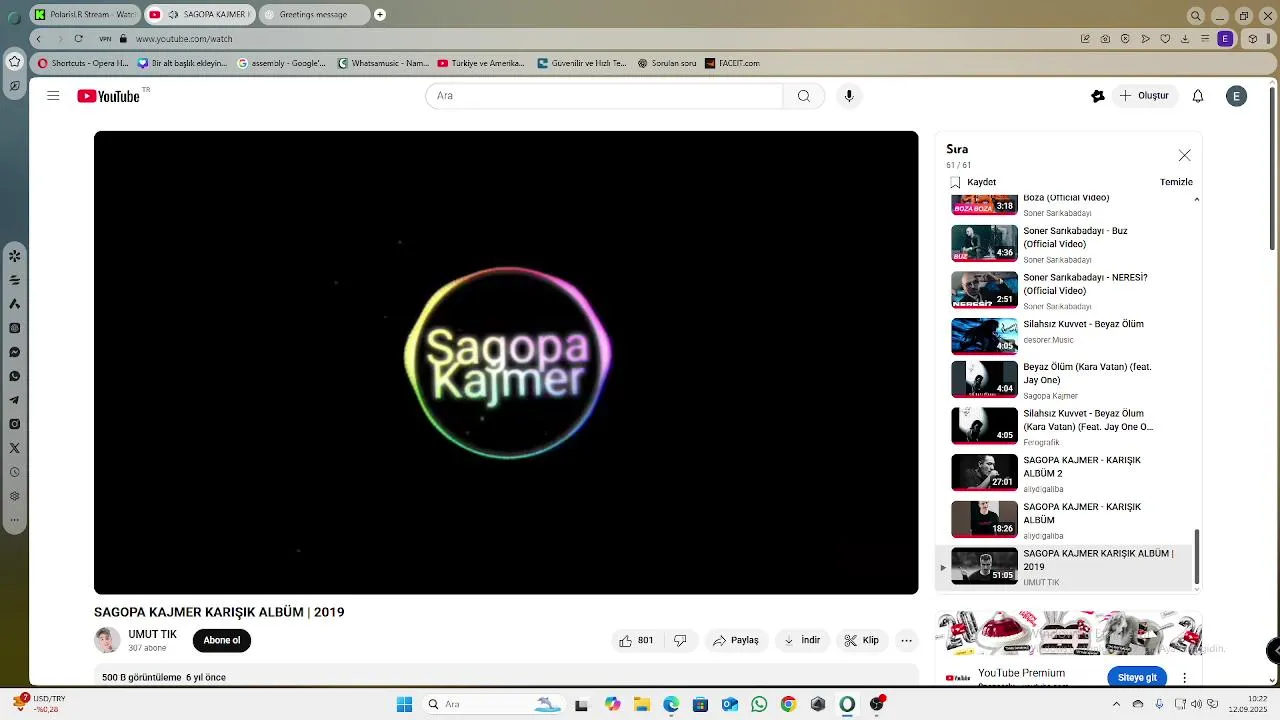Open YouTube hamburger guide menu
The width and height of the screenshot is (1280, 720).
click(x=53, y=96)
